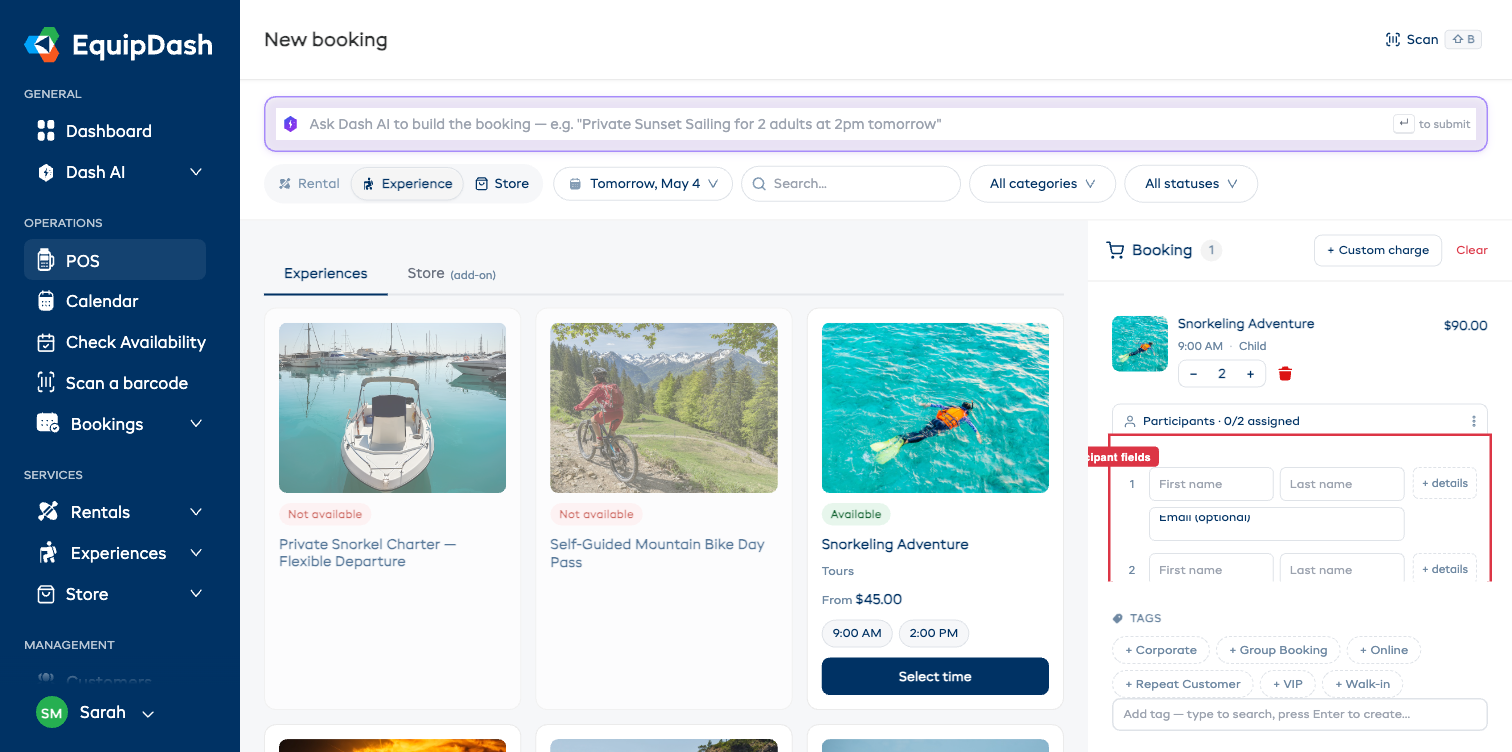This screenshot has height=752, width=1512.
Task: Click + details for participant 1
Action: (x=1445, y=483)
